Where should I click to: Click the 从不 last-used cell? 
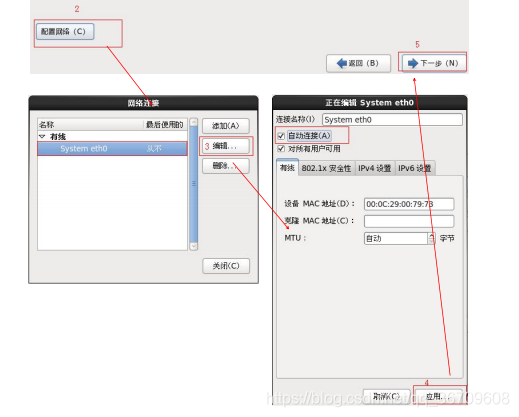point(154,149)
